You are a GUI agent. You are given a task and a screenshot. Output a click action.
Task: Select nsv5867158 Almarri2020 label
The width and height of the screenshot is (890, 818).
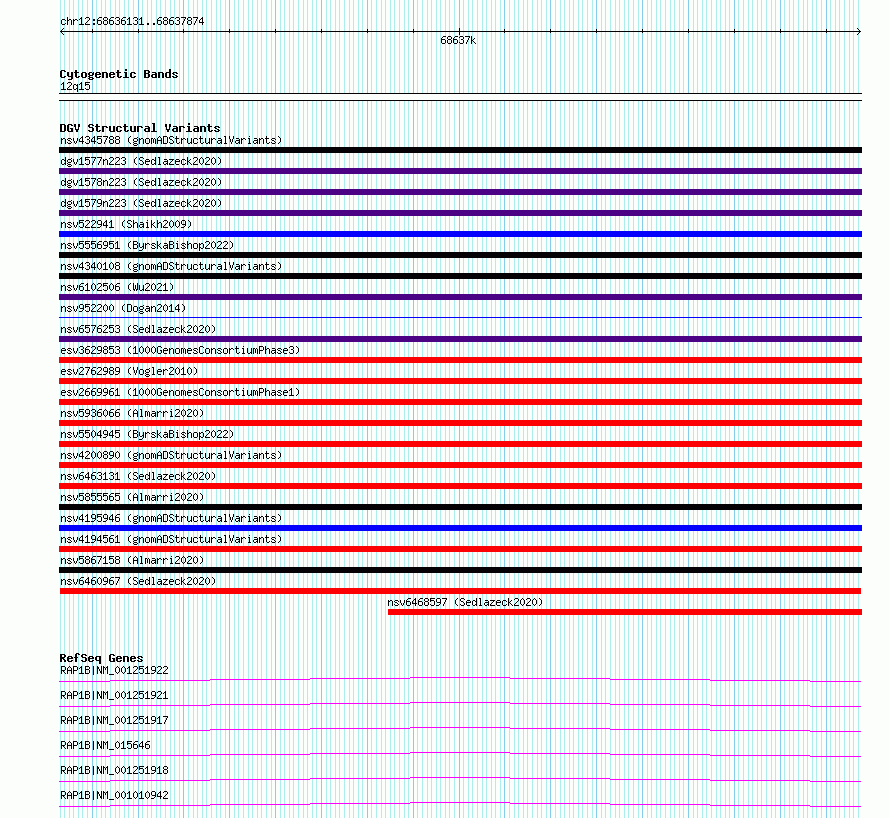click(132, 560)
